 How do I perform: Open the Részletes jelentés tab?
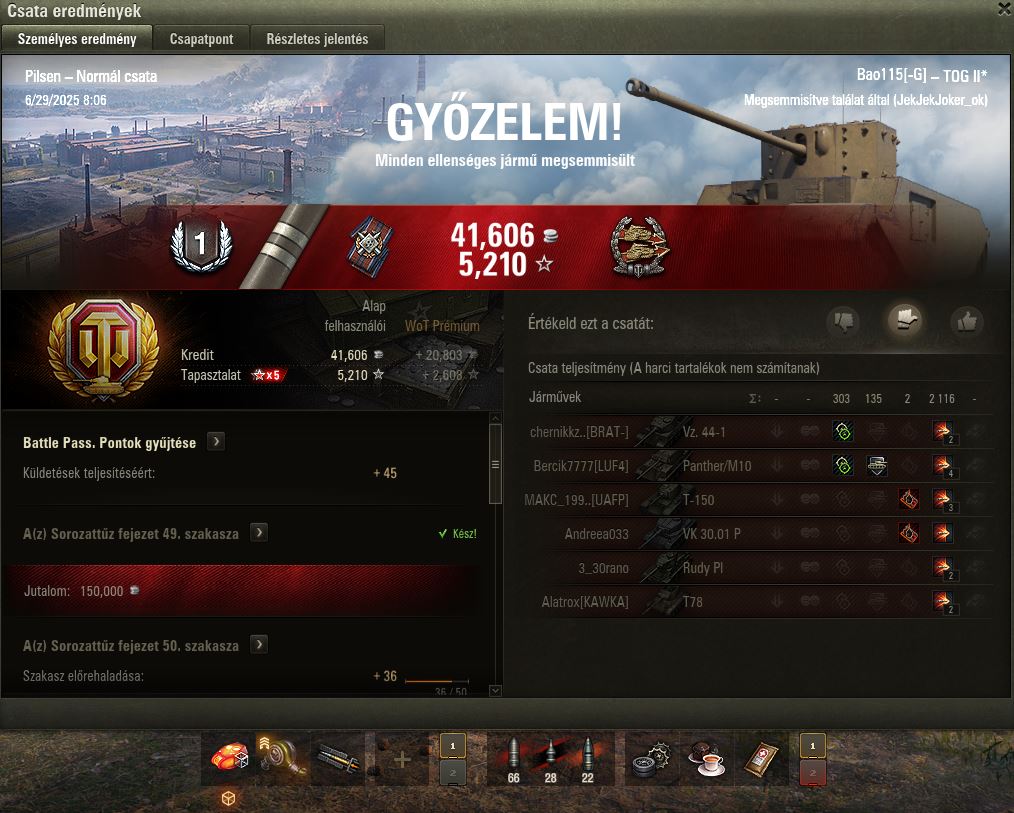point(317,39)
